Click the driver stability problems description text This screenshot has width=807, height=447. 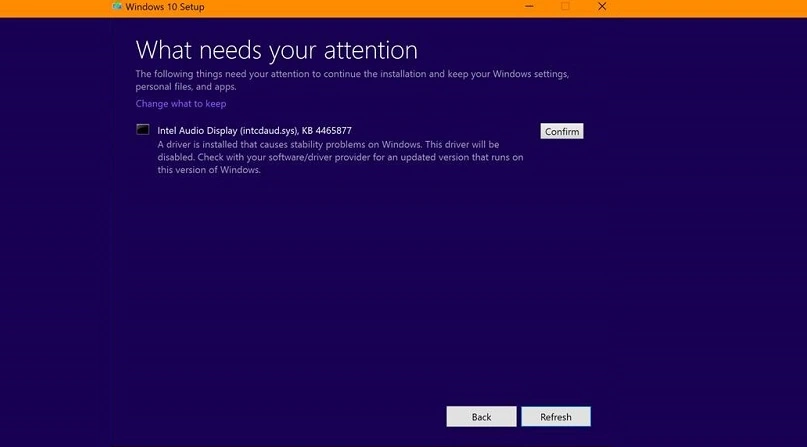(340, 157)
